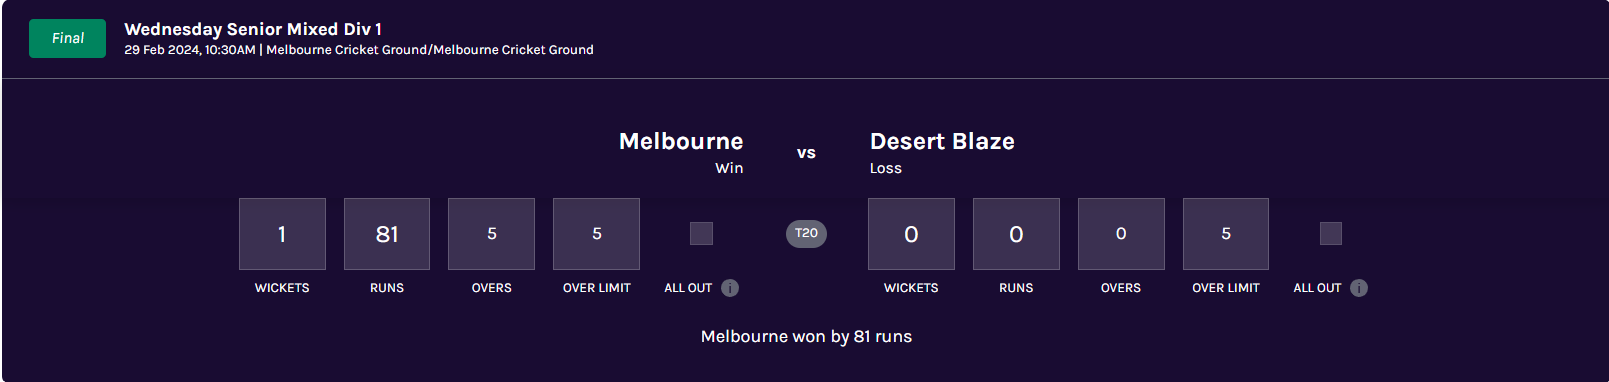Viewport: 1609px width, 382px height.
Task: Open the Melbourne team name link
Action: pyautogui.click(x=681, y=141)
